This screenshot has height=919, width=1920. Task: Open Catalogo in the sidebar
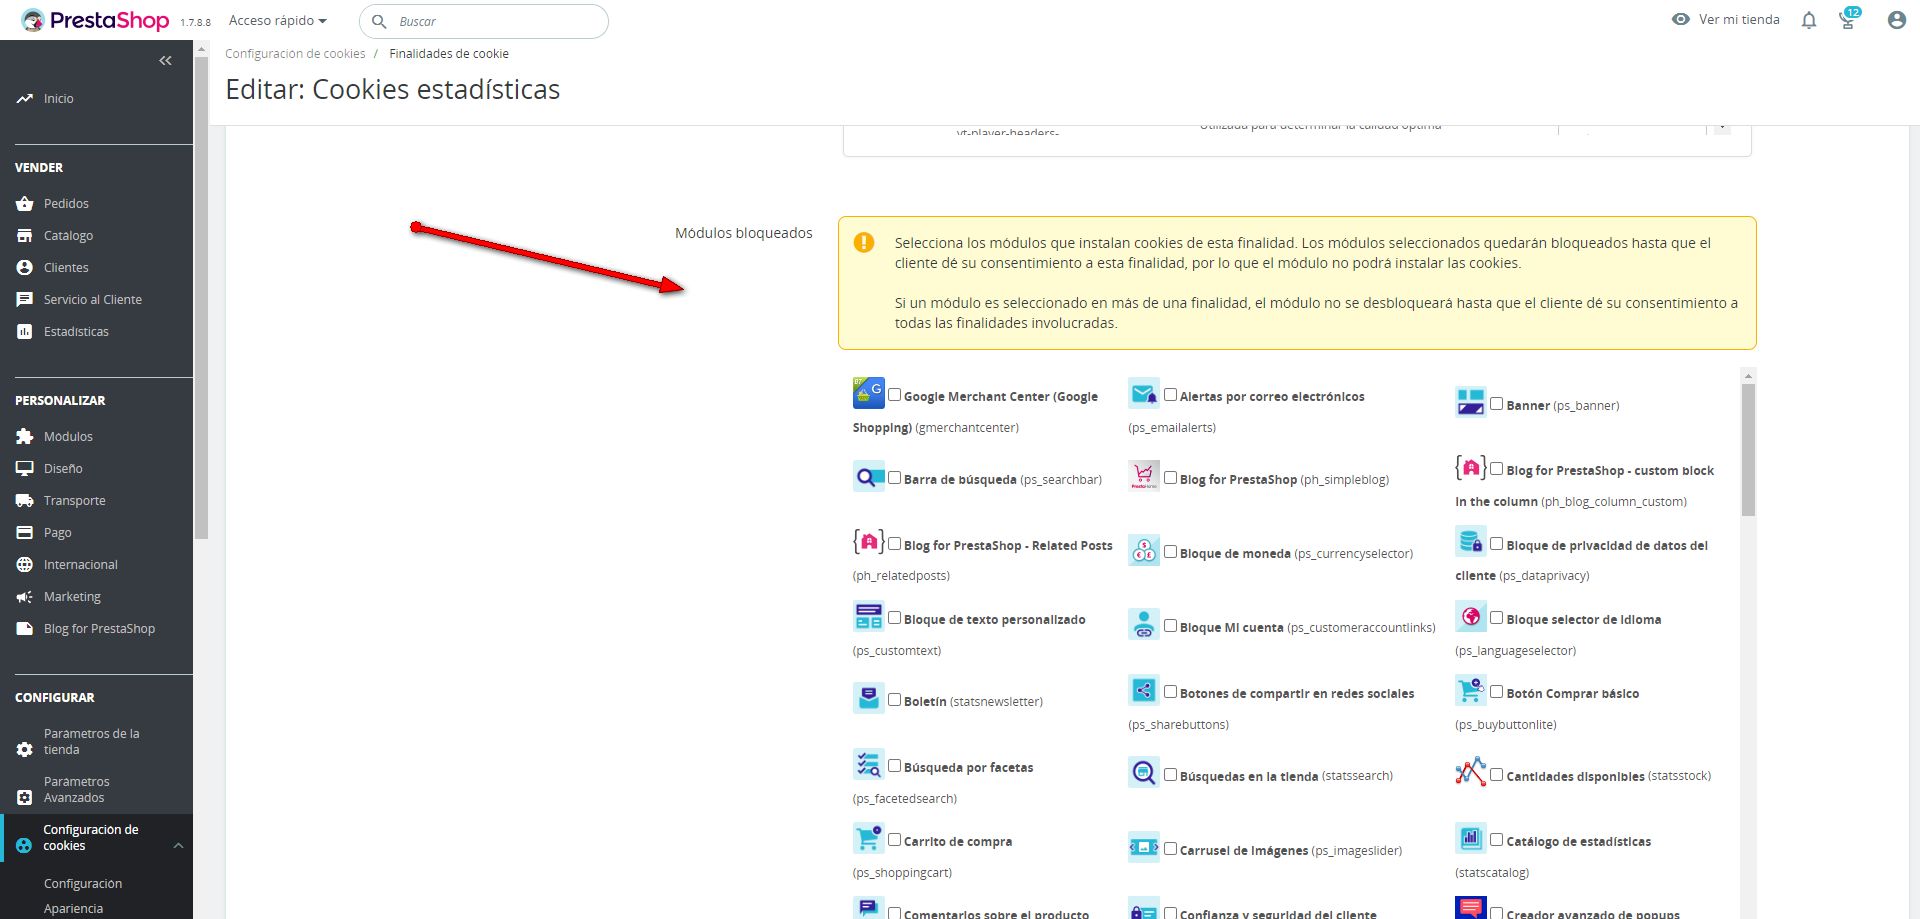[x=68, y=235]
